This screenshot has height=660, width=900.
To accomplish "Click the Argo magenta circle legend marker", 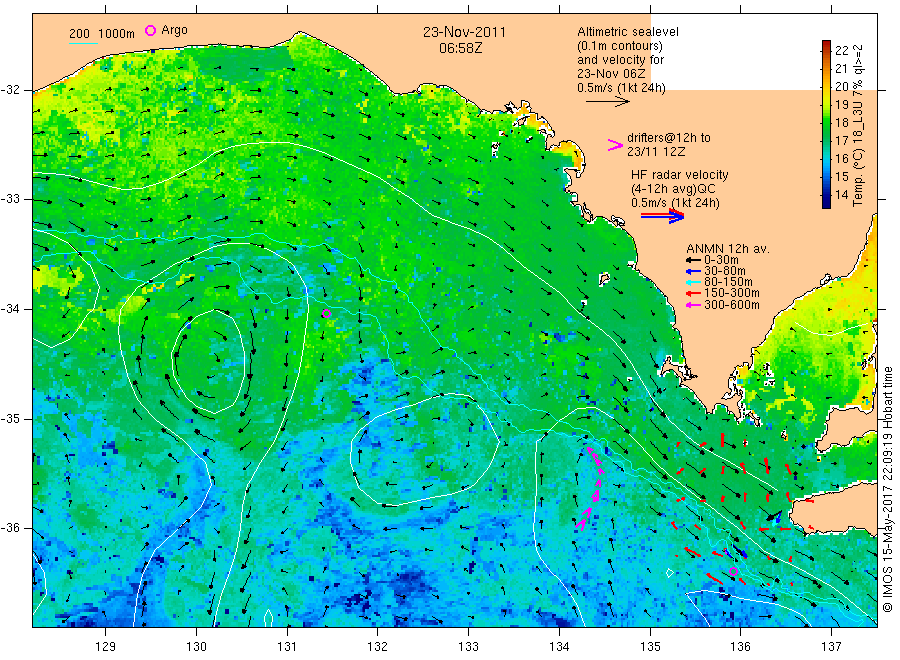I will pos(150,30).
